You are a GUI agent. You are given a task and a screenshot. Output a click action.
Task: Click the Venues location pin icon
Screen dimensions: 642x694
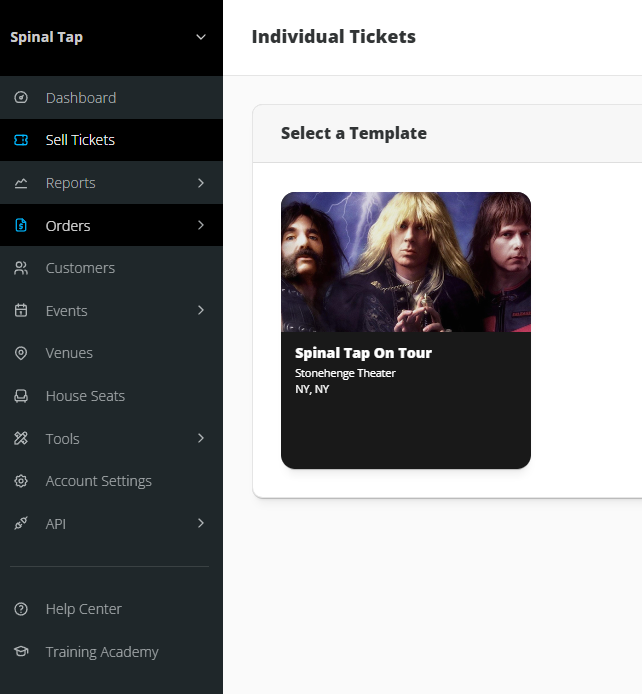click(x=21, y=353)
